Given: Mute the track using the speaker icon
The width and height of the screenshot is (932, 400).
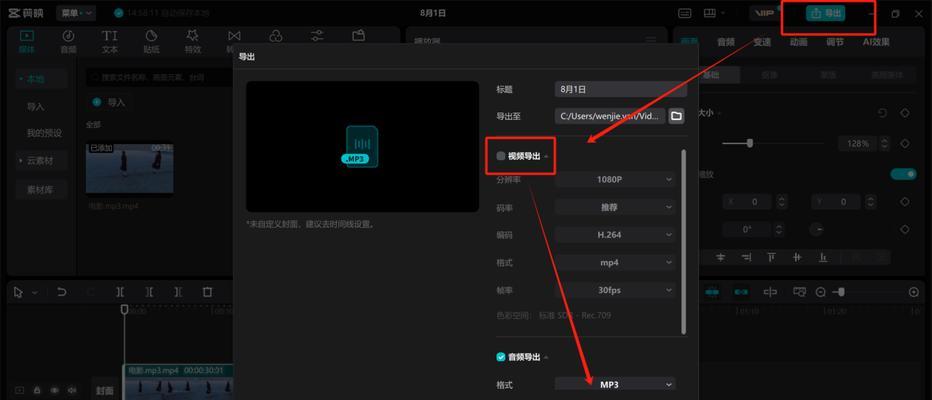Looking at the screenshot, I should pyautogui.click(x=73, y=390).
